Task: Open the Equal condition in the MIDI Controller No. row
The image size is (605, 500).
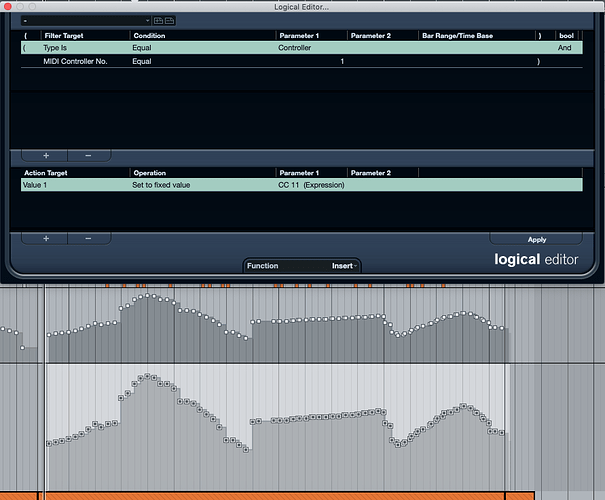Action: click(x=142, y=61)
